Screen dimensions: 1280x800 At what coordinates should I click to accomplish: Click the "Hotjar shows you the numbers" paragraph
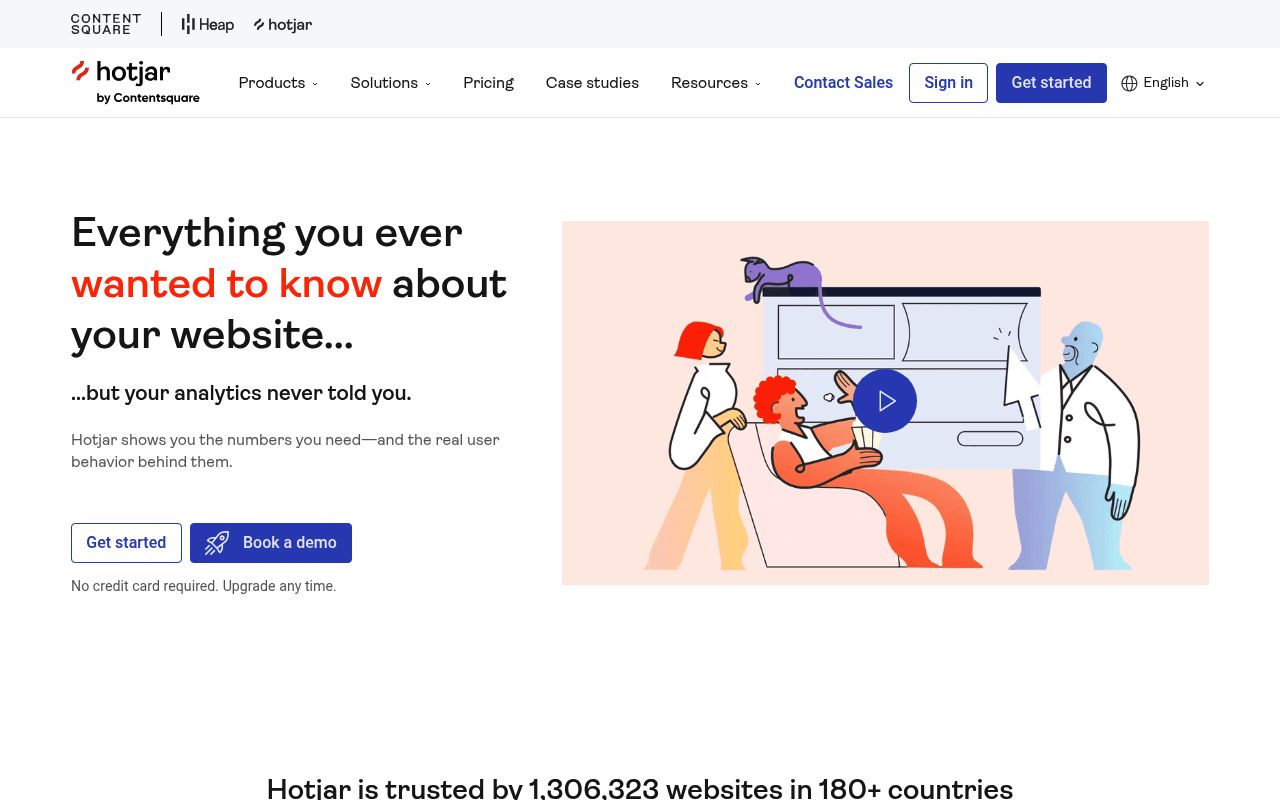285,451
